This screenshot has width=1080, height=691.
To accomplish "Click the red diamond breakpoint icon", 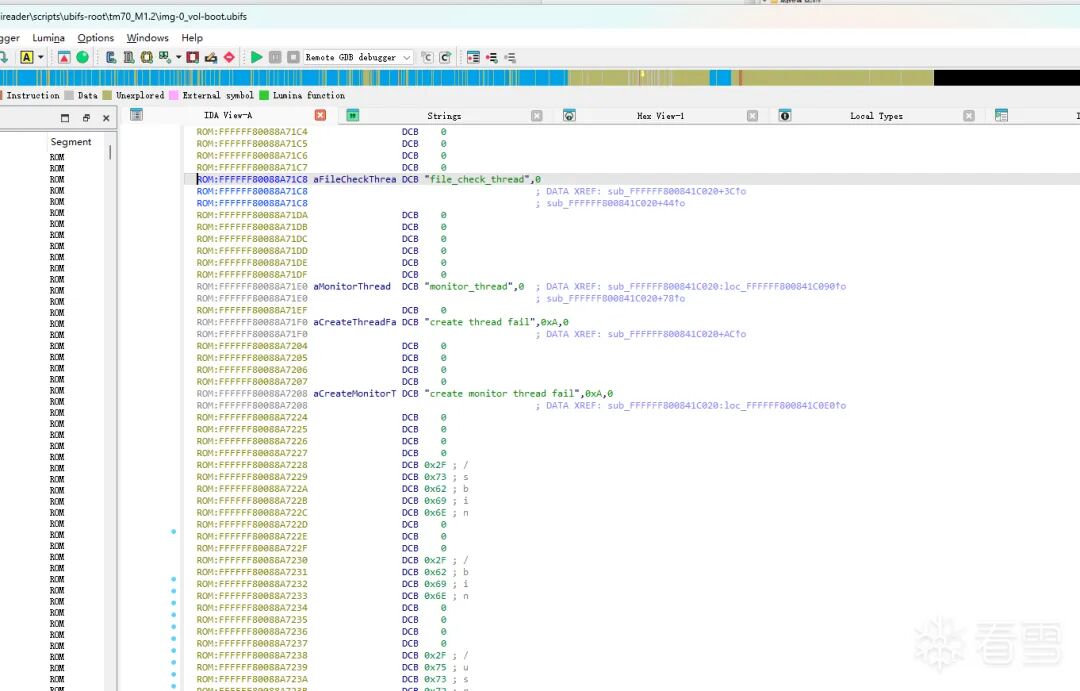I will coord(229,57).
